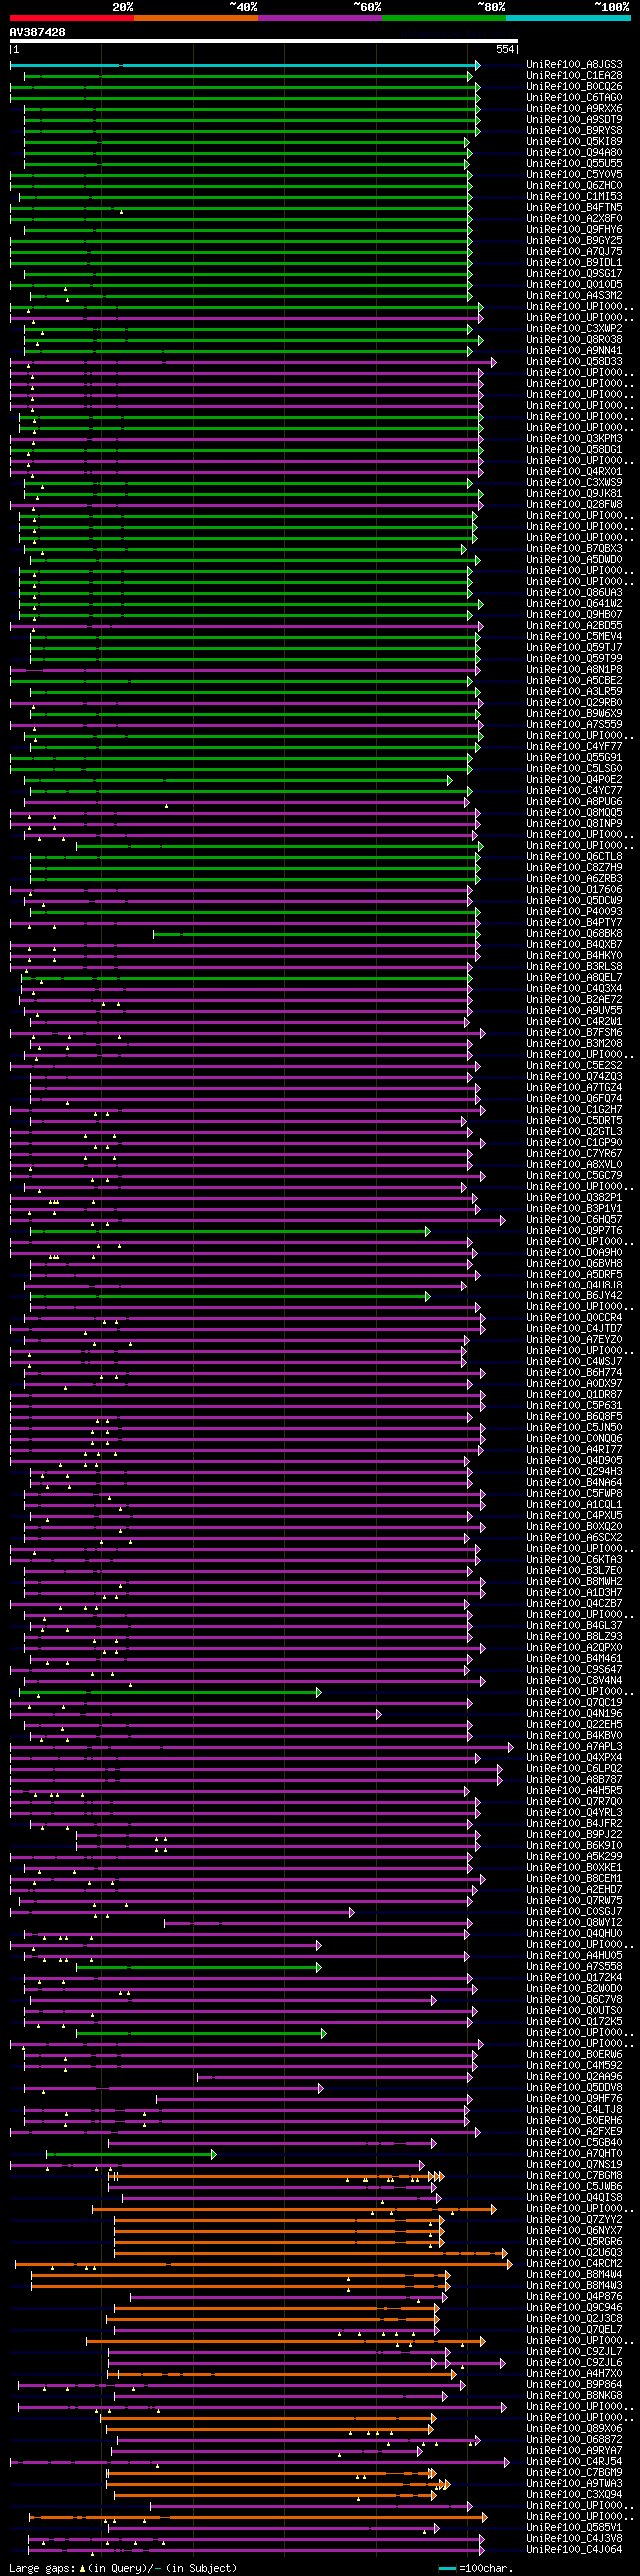Screen dimensions: 640x2576
Task: Click the purple ~60% identity legend bar
Action: [319, 17]
